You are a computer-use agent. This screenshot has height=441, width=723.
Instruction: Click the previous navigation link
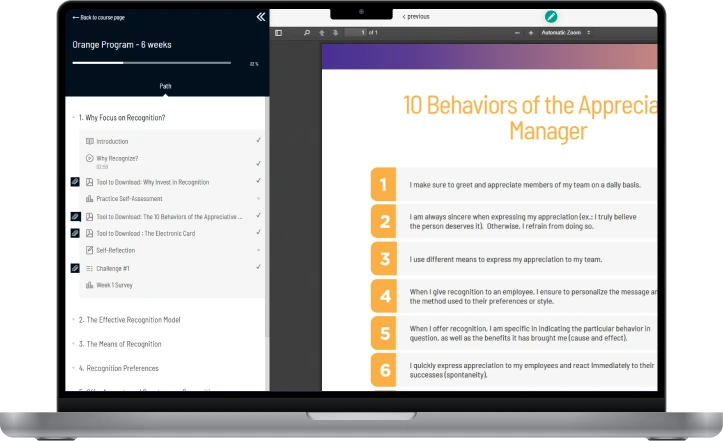[415, 17]
